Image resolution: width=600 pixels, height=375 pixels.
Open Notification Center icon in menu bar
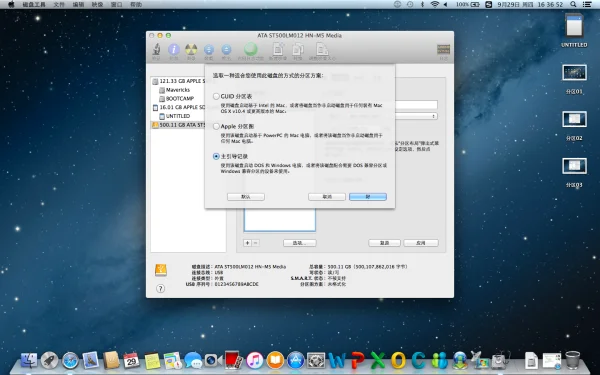[x=587, y=5]
